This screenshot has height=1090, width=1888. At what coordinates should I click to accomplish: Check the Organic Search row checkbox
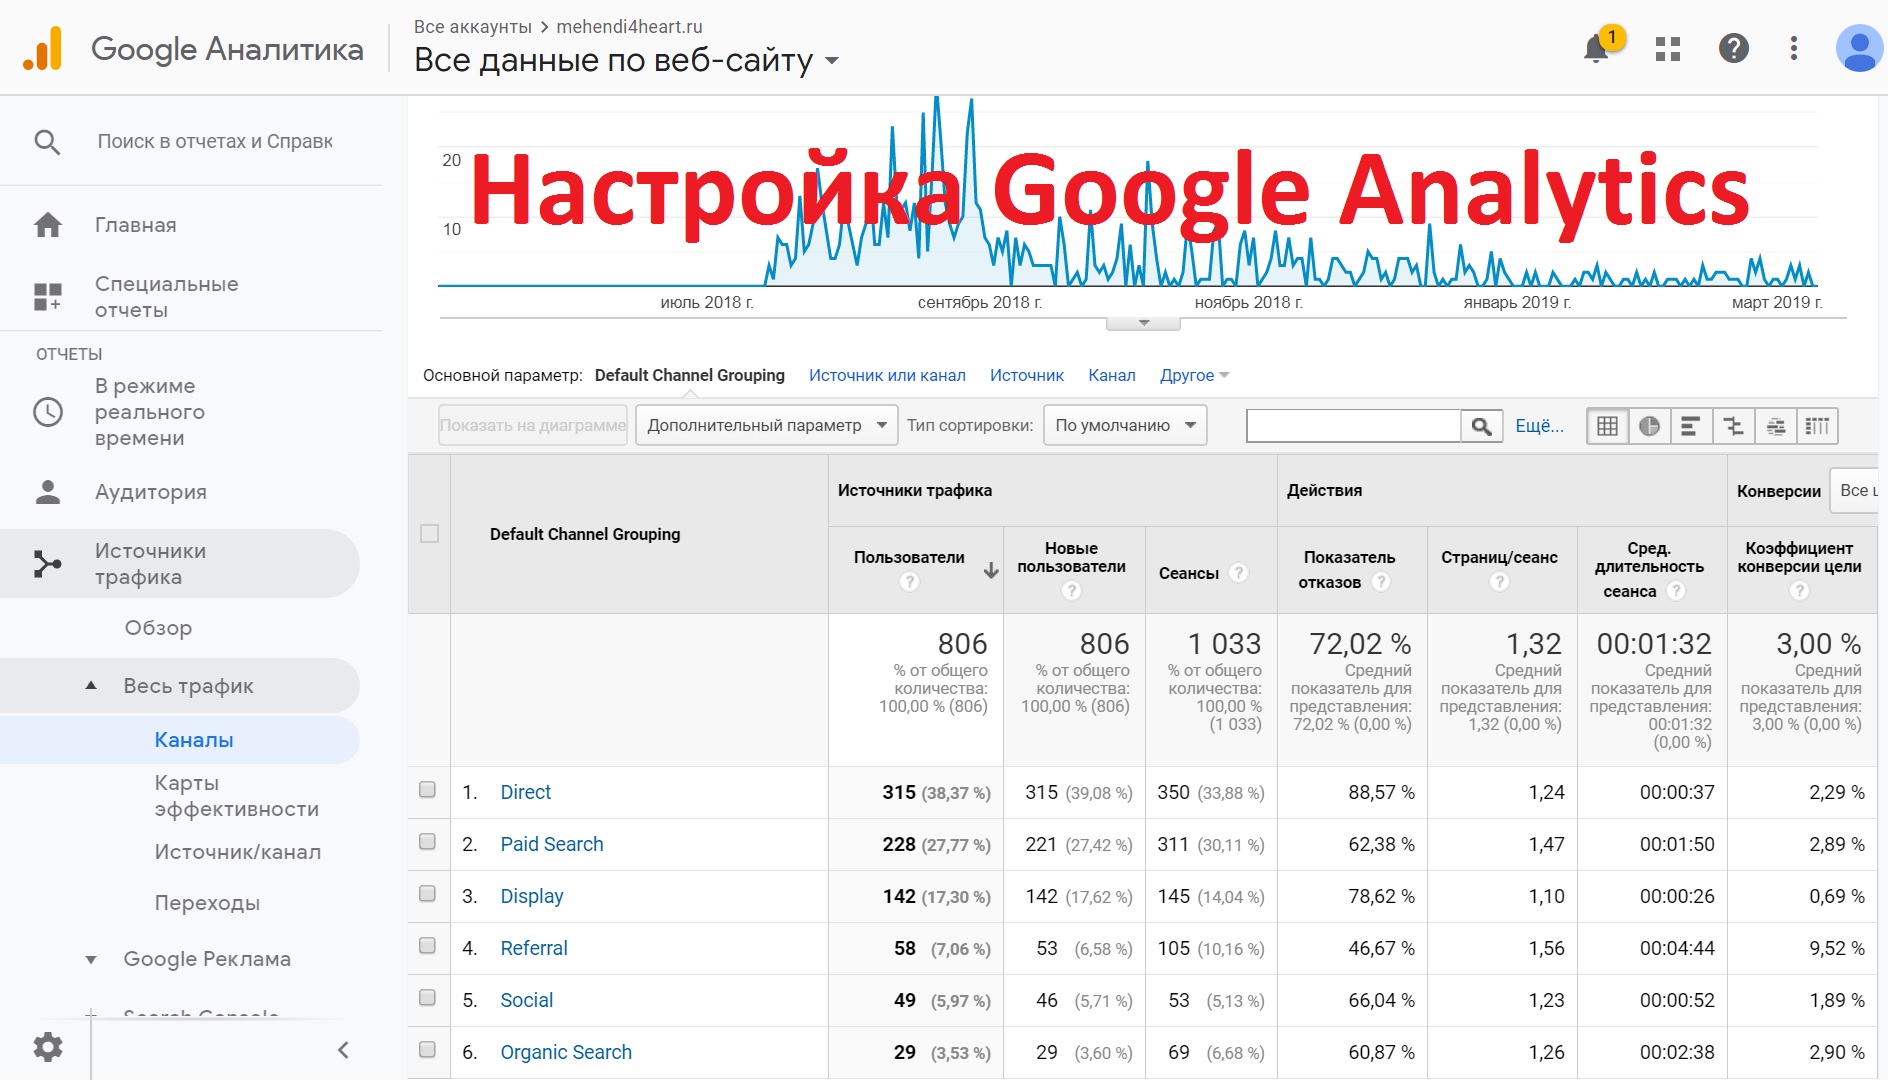pyautogui.click(x=428, y=1050)
